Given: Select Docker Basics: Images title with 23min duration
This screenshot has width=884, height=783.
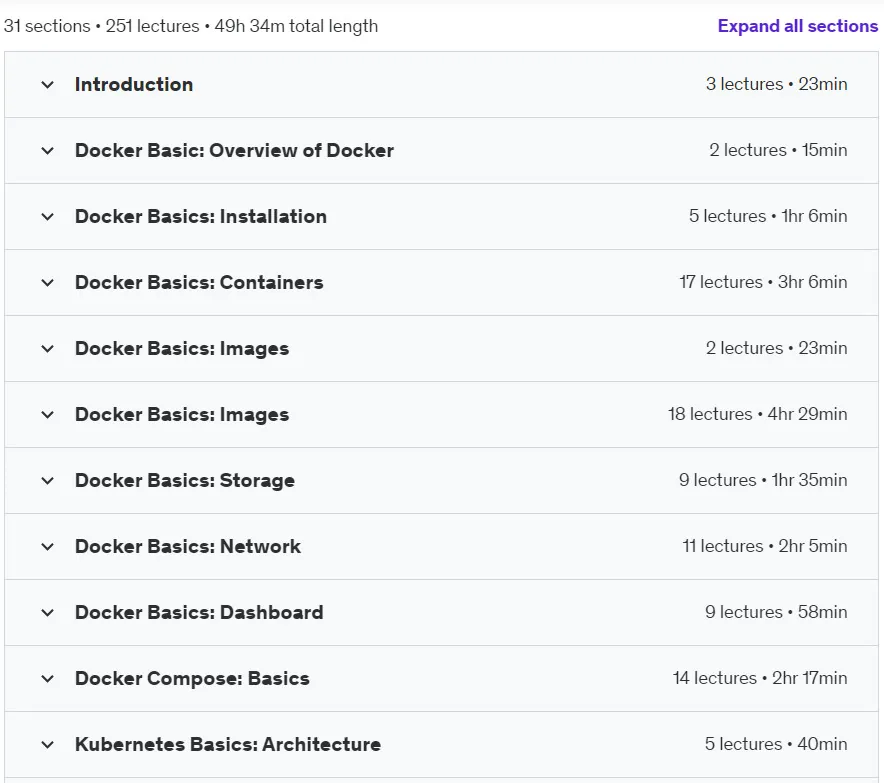Looking at the screenshot, I should point(182,348).
